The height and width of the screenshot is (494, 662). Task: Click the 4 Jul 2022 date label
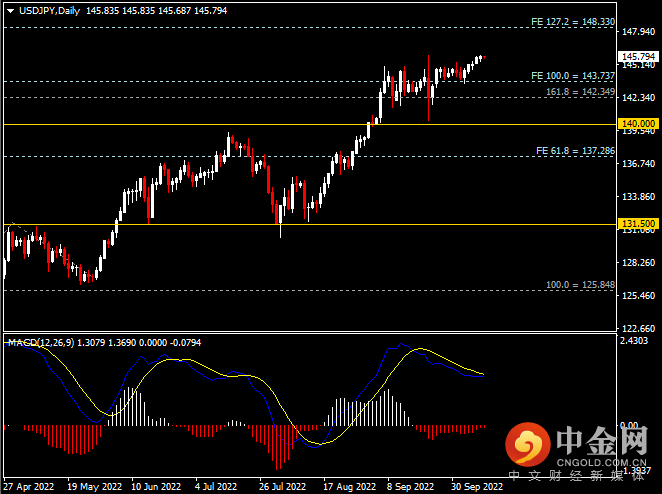click(216, 486)
